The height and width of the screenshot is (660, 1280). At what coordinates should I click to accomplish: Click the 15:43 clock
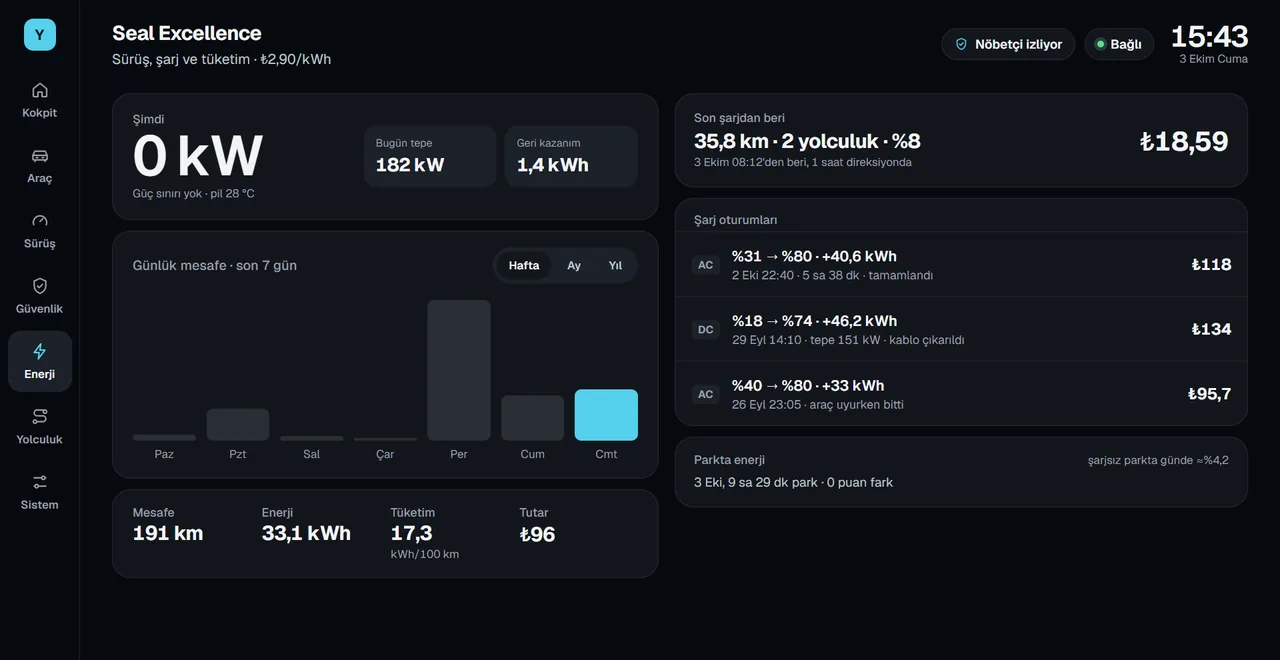[x=1209, y=37]
